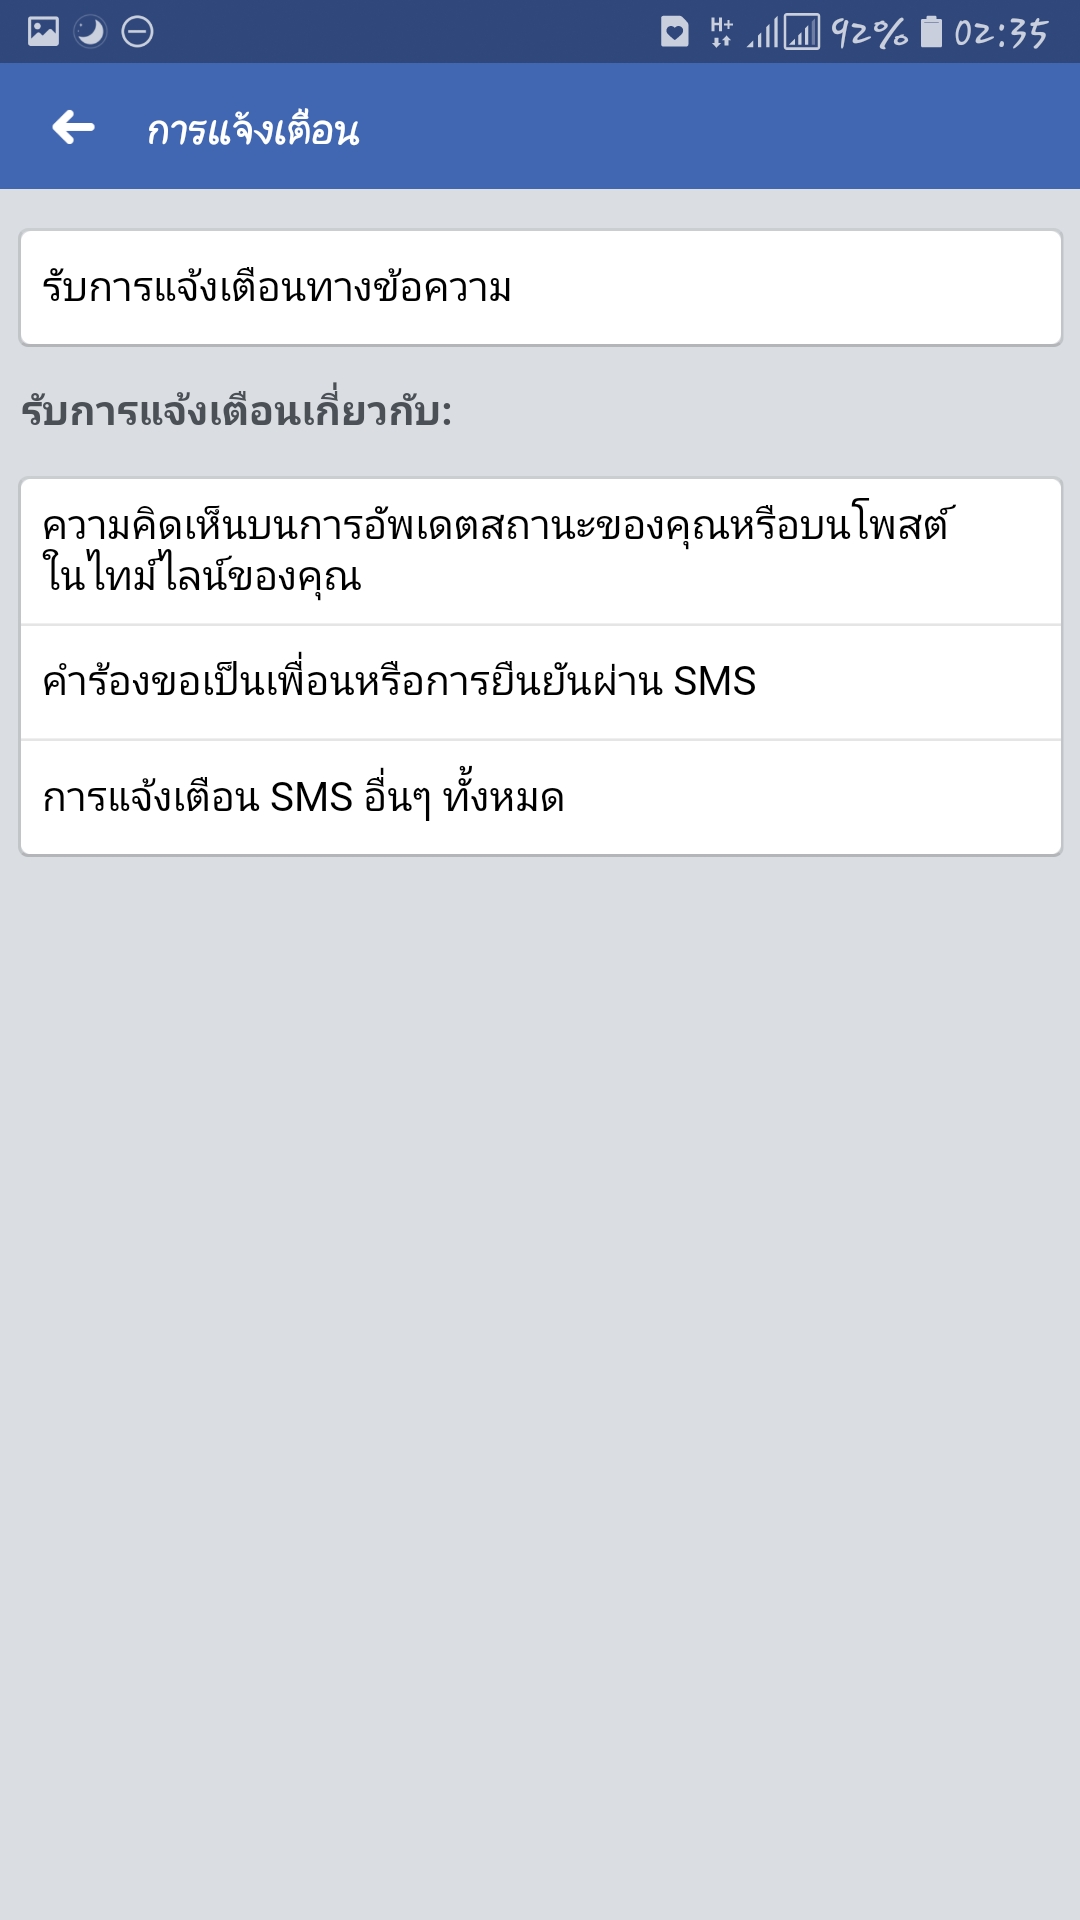
Task: Tap the battery icon in status bar
Action: pyautogui.click(x=931, y=32)
